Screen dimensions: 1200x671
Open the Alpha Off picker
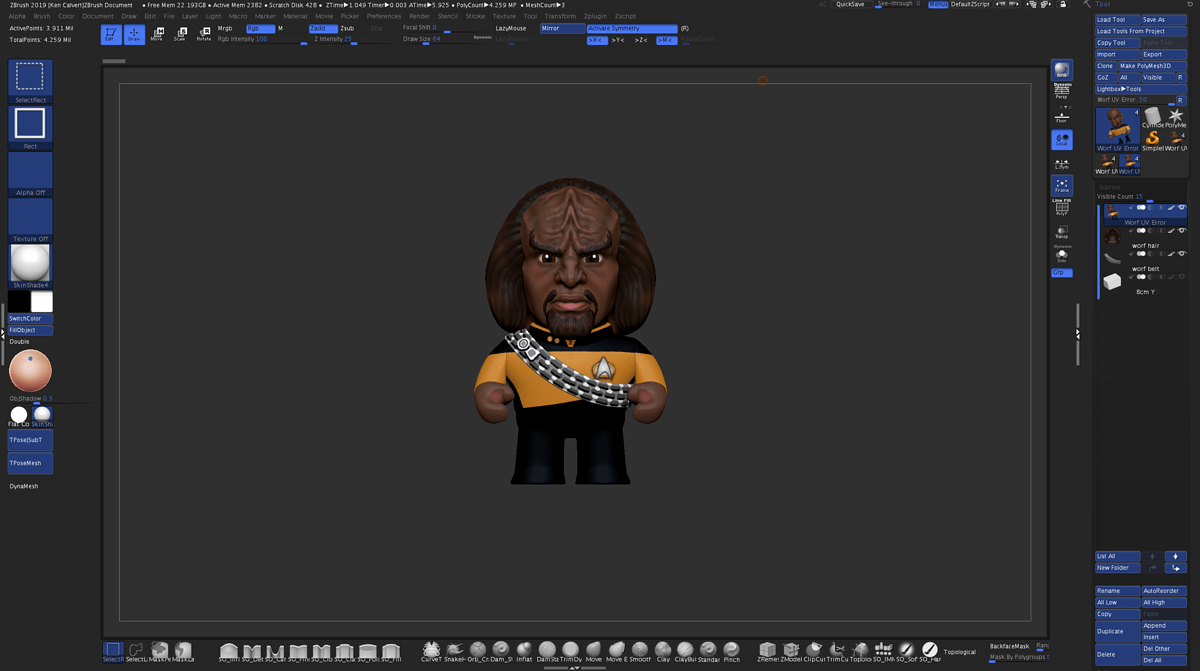(x=30, y=173)
